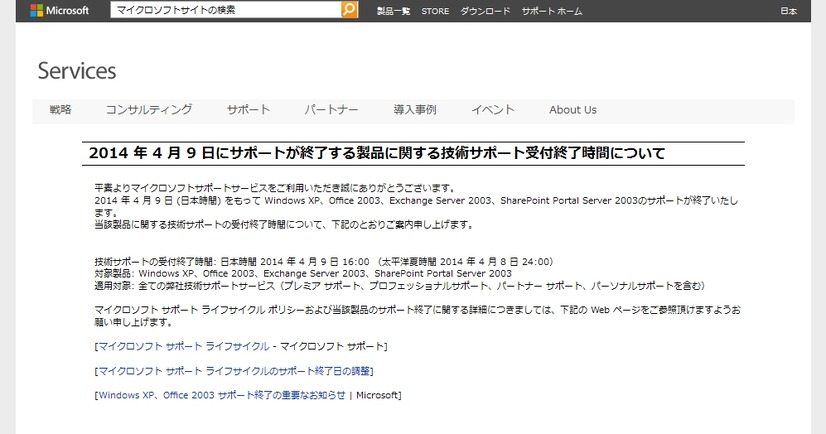Click the line starting 技術サポートの受付終了時間
826x434 pixels.
click(x=324, y=262)
